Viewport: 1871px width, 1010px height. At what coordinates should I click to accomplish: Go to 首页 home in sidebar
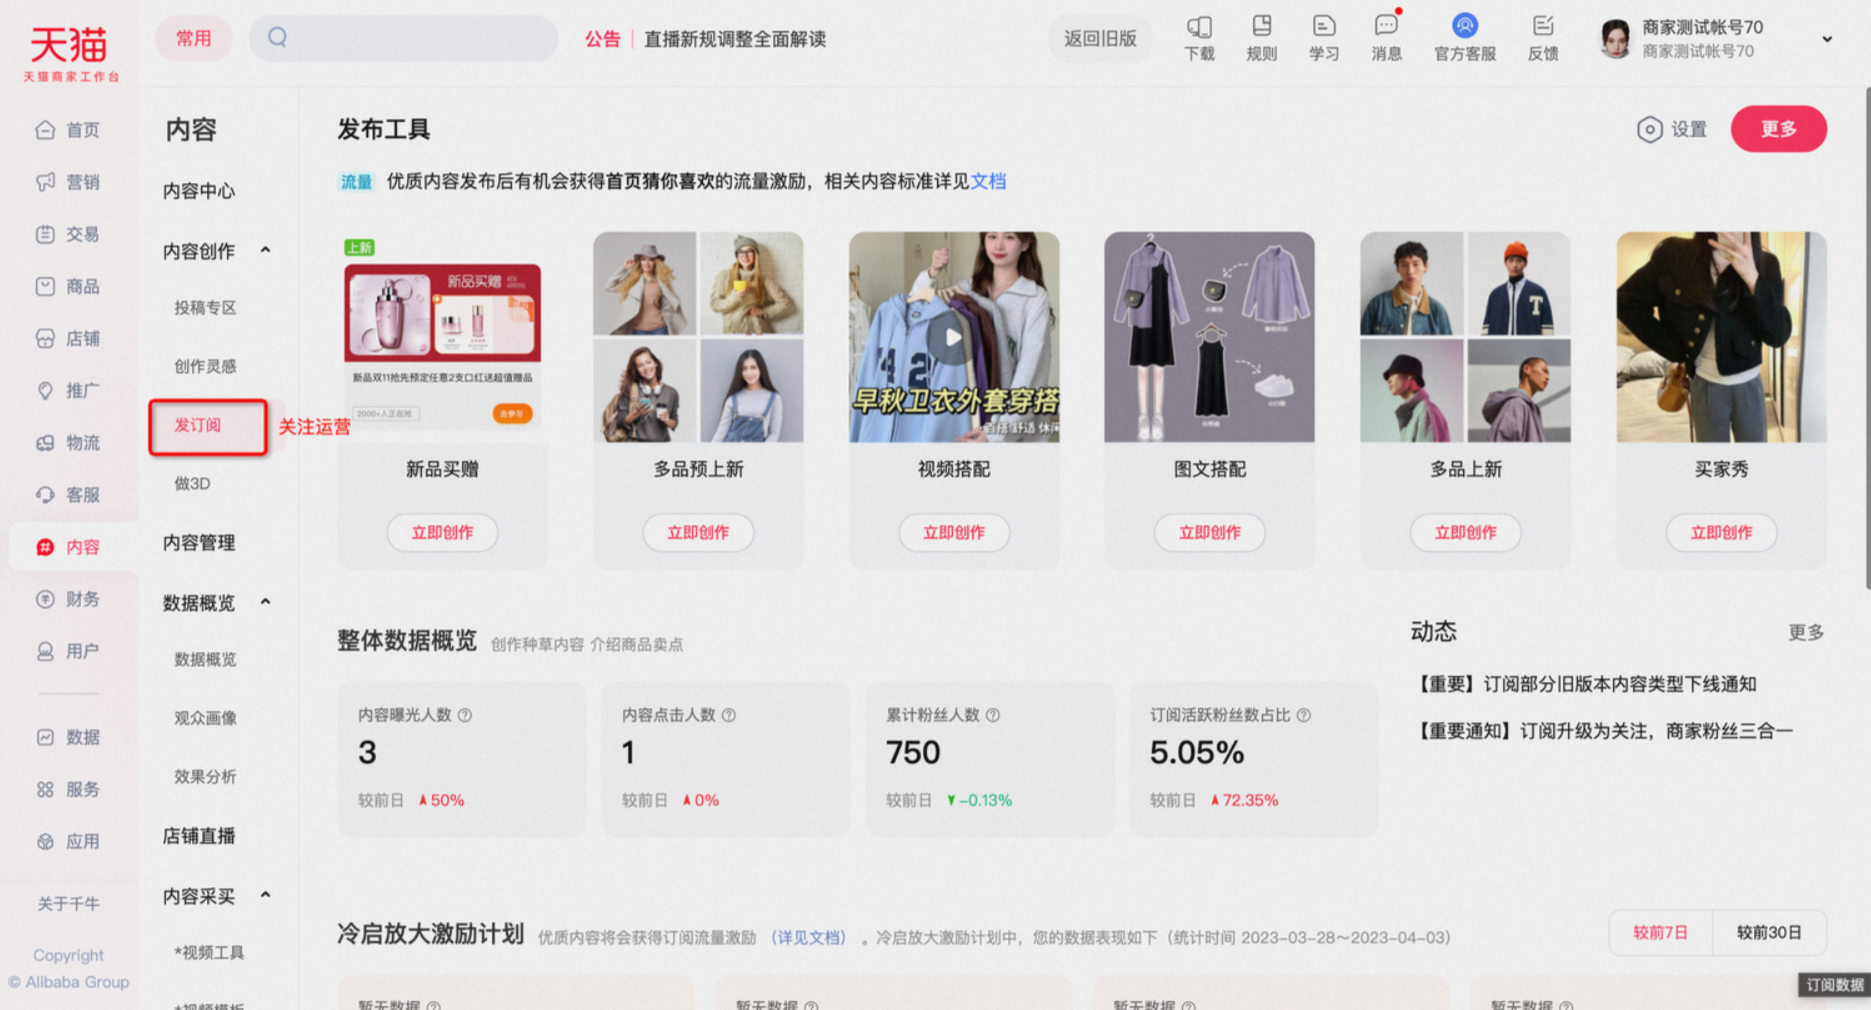68,130
